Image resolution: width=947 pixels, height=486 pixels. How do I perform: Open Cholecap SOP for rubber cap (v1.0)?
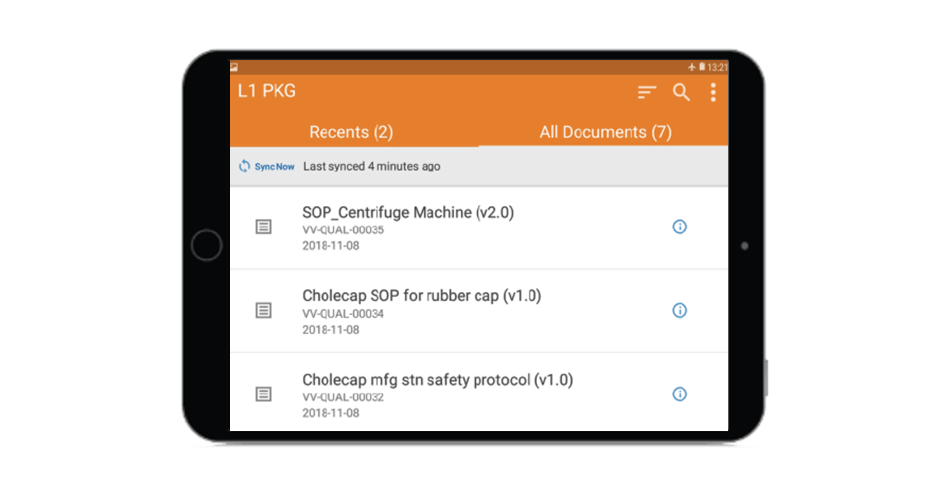(421, 296)
